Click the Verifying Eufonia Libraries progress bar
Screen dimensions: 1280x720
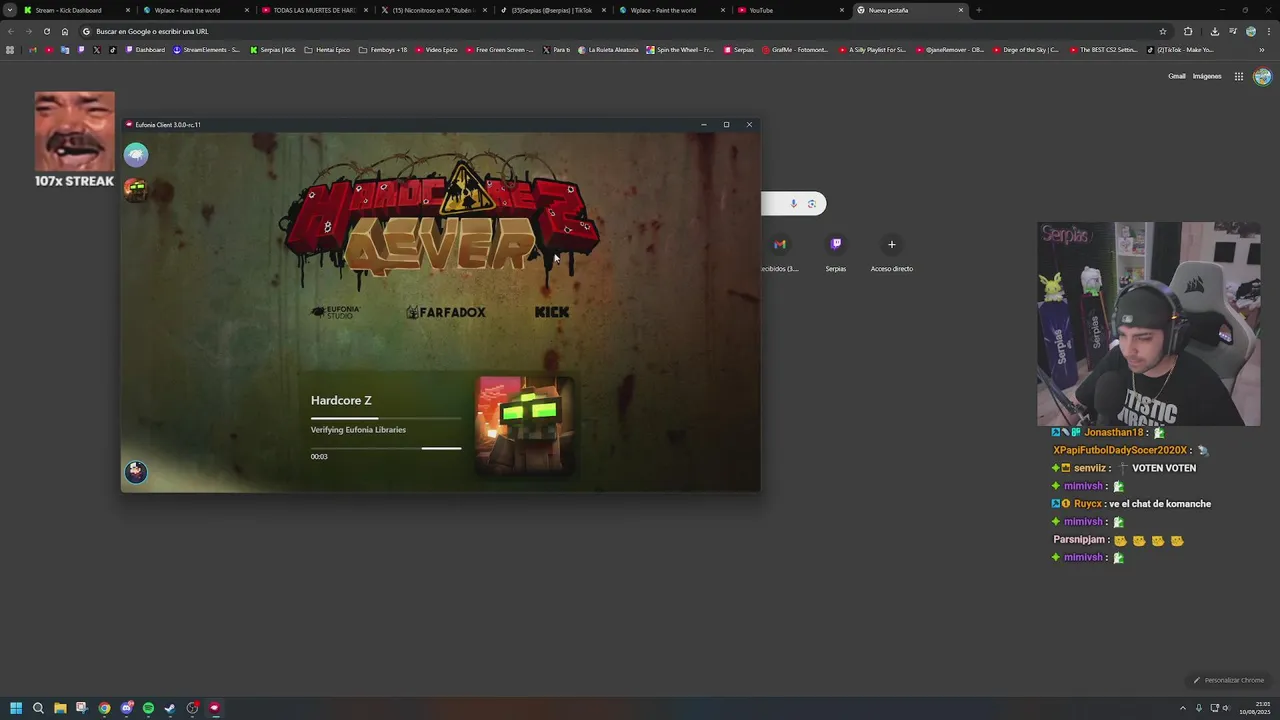point(386,448)
